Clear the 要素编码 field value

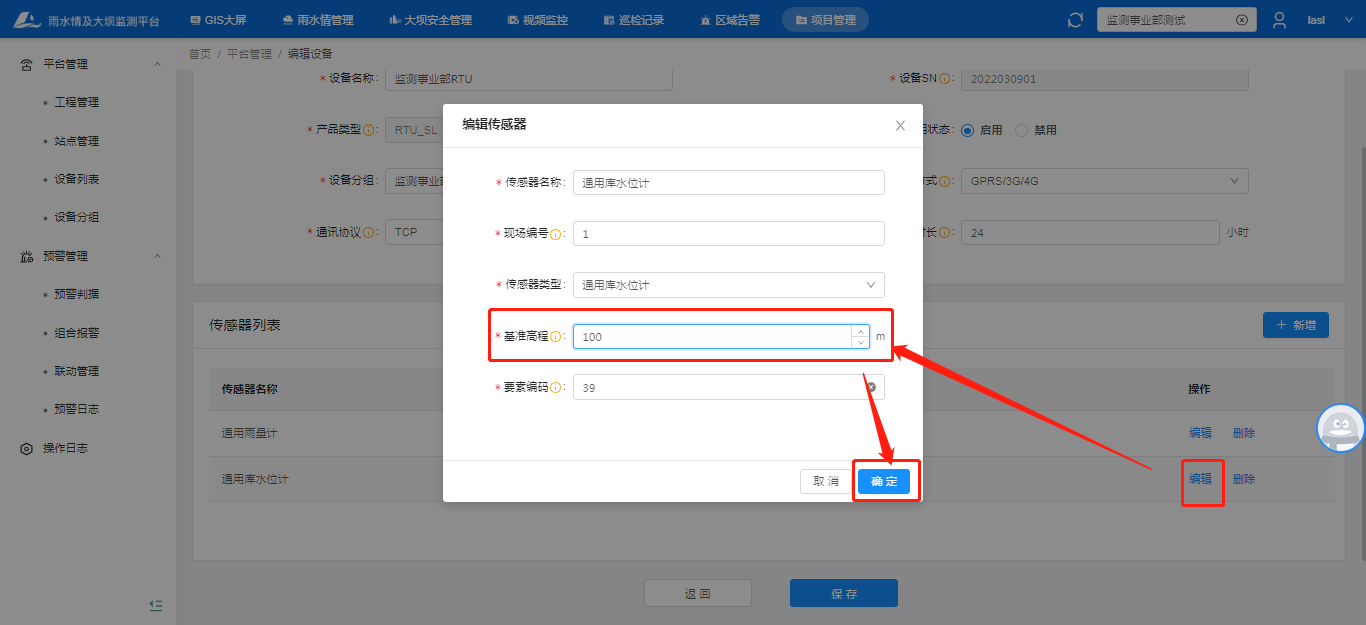click(x=870, y=387)
